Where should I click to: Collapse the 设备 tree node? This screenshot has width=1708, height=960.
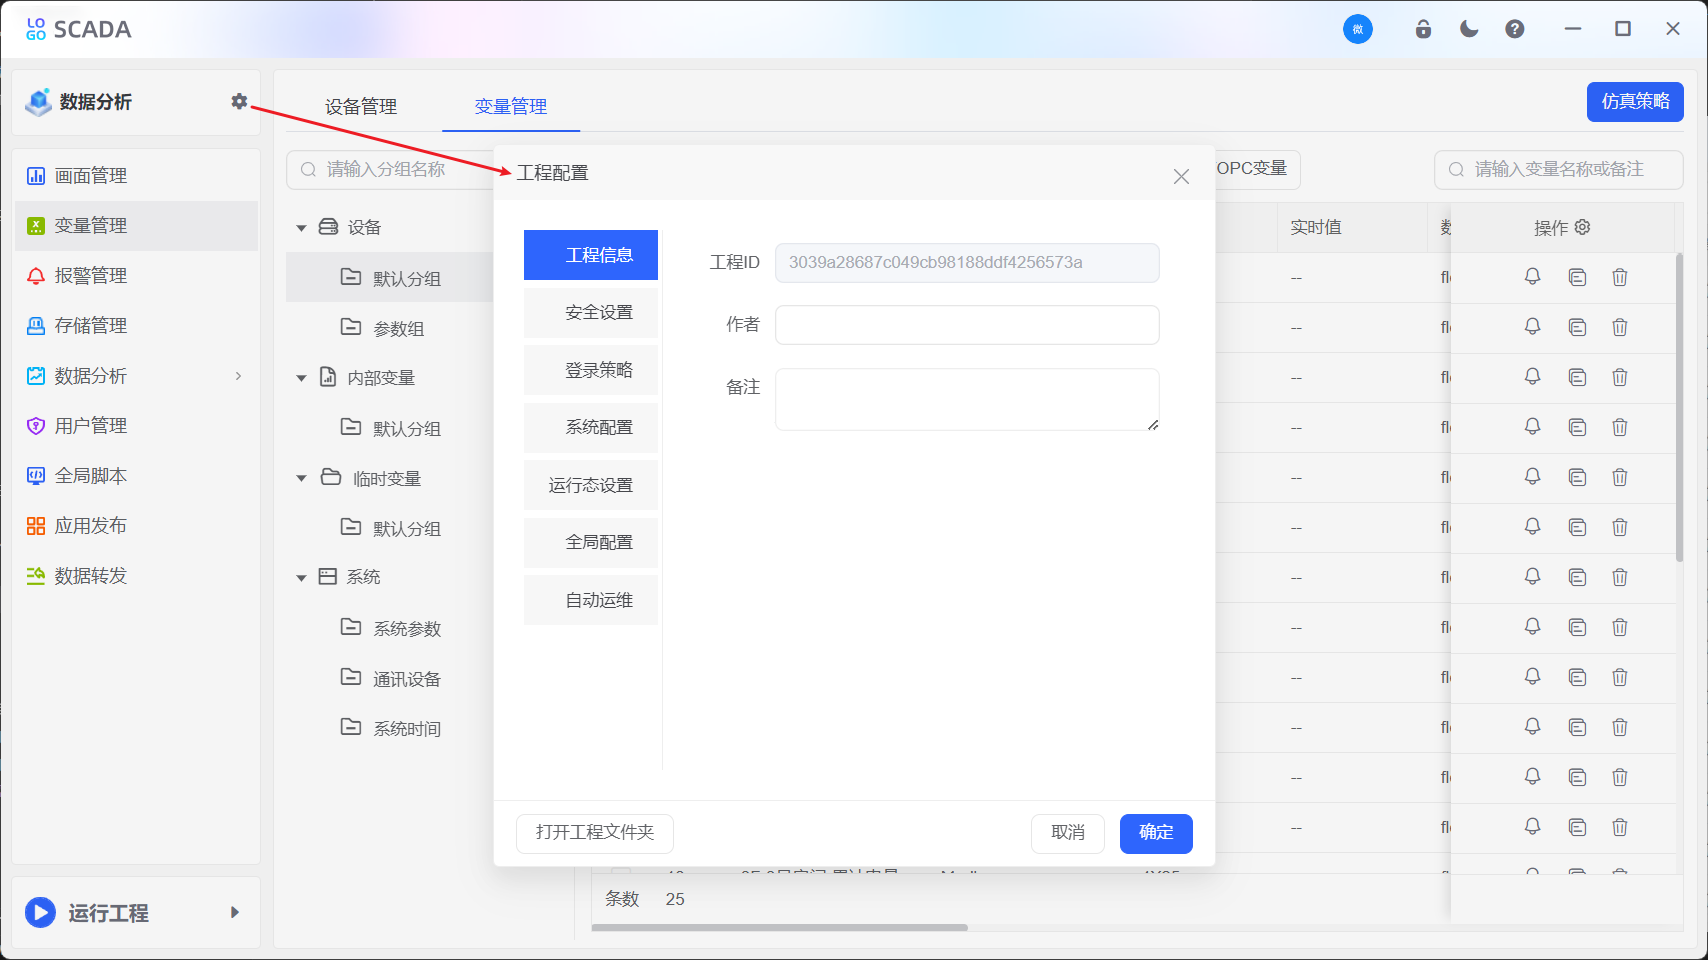tap(301, 227)
